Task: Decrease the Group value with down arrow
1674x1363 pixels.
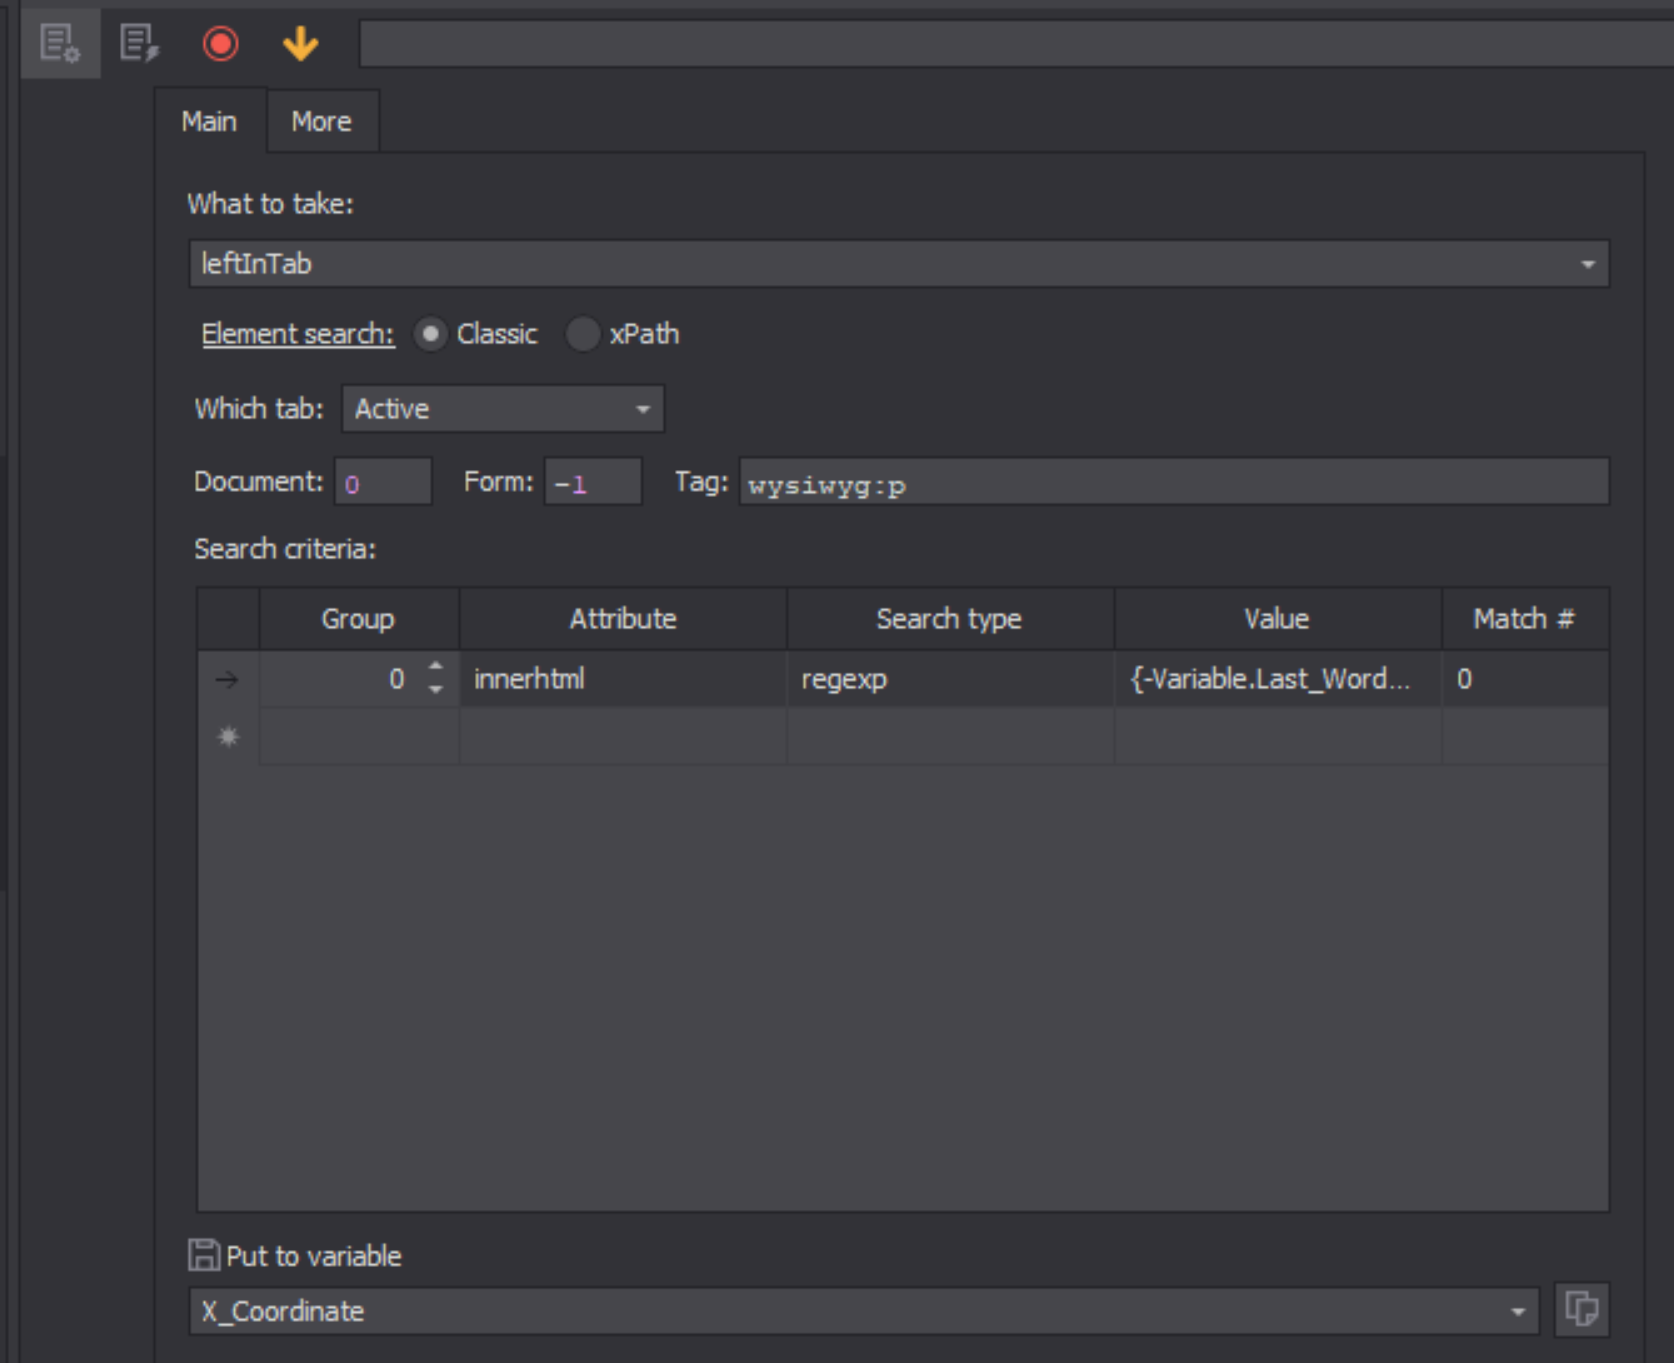Action: point(436,691)
